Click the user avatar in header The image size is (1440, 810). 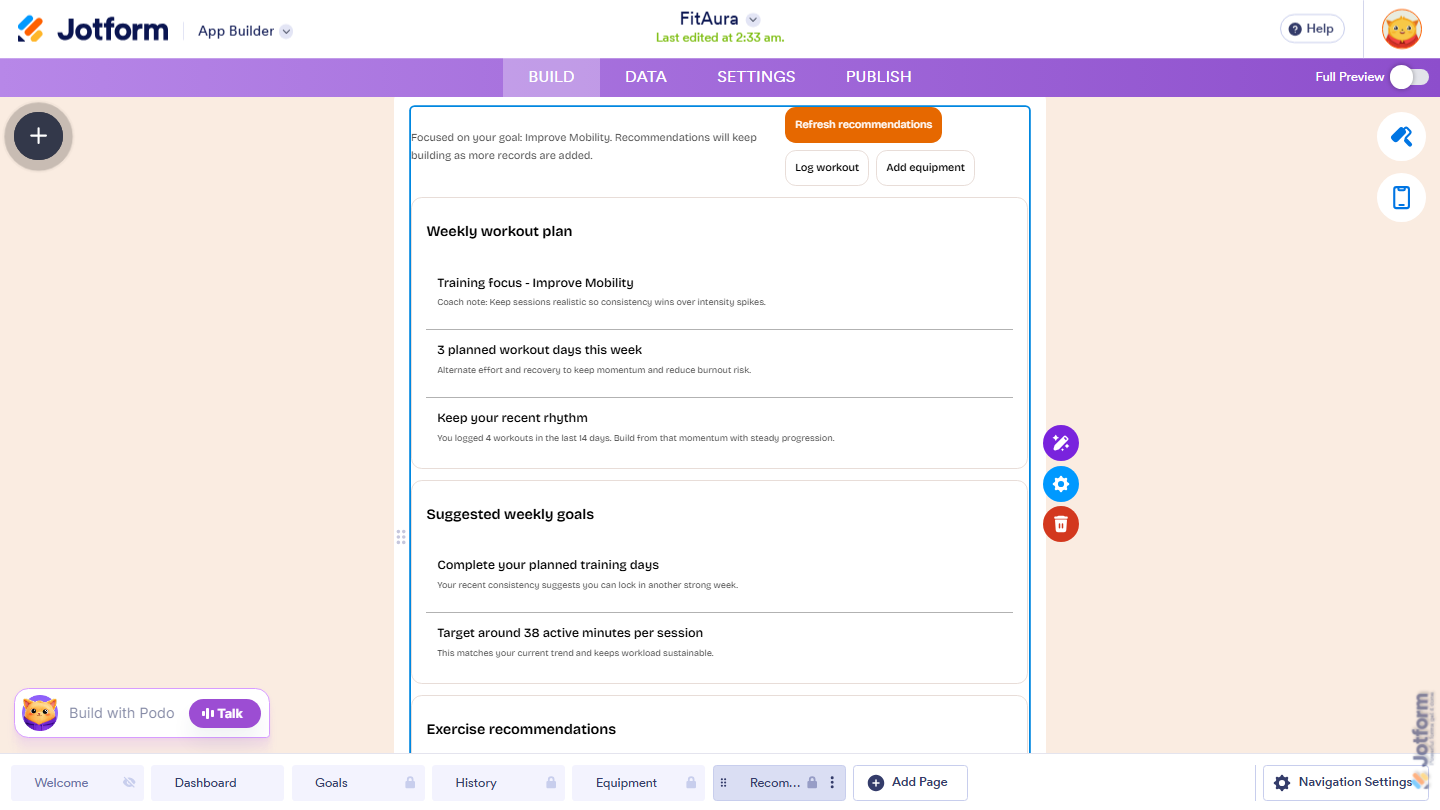pos(1402,29)
